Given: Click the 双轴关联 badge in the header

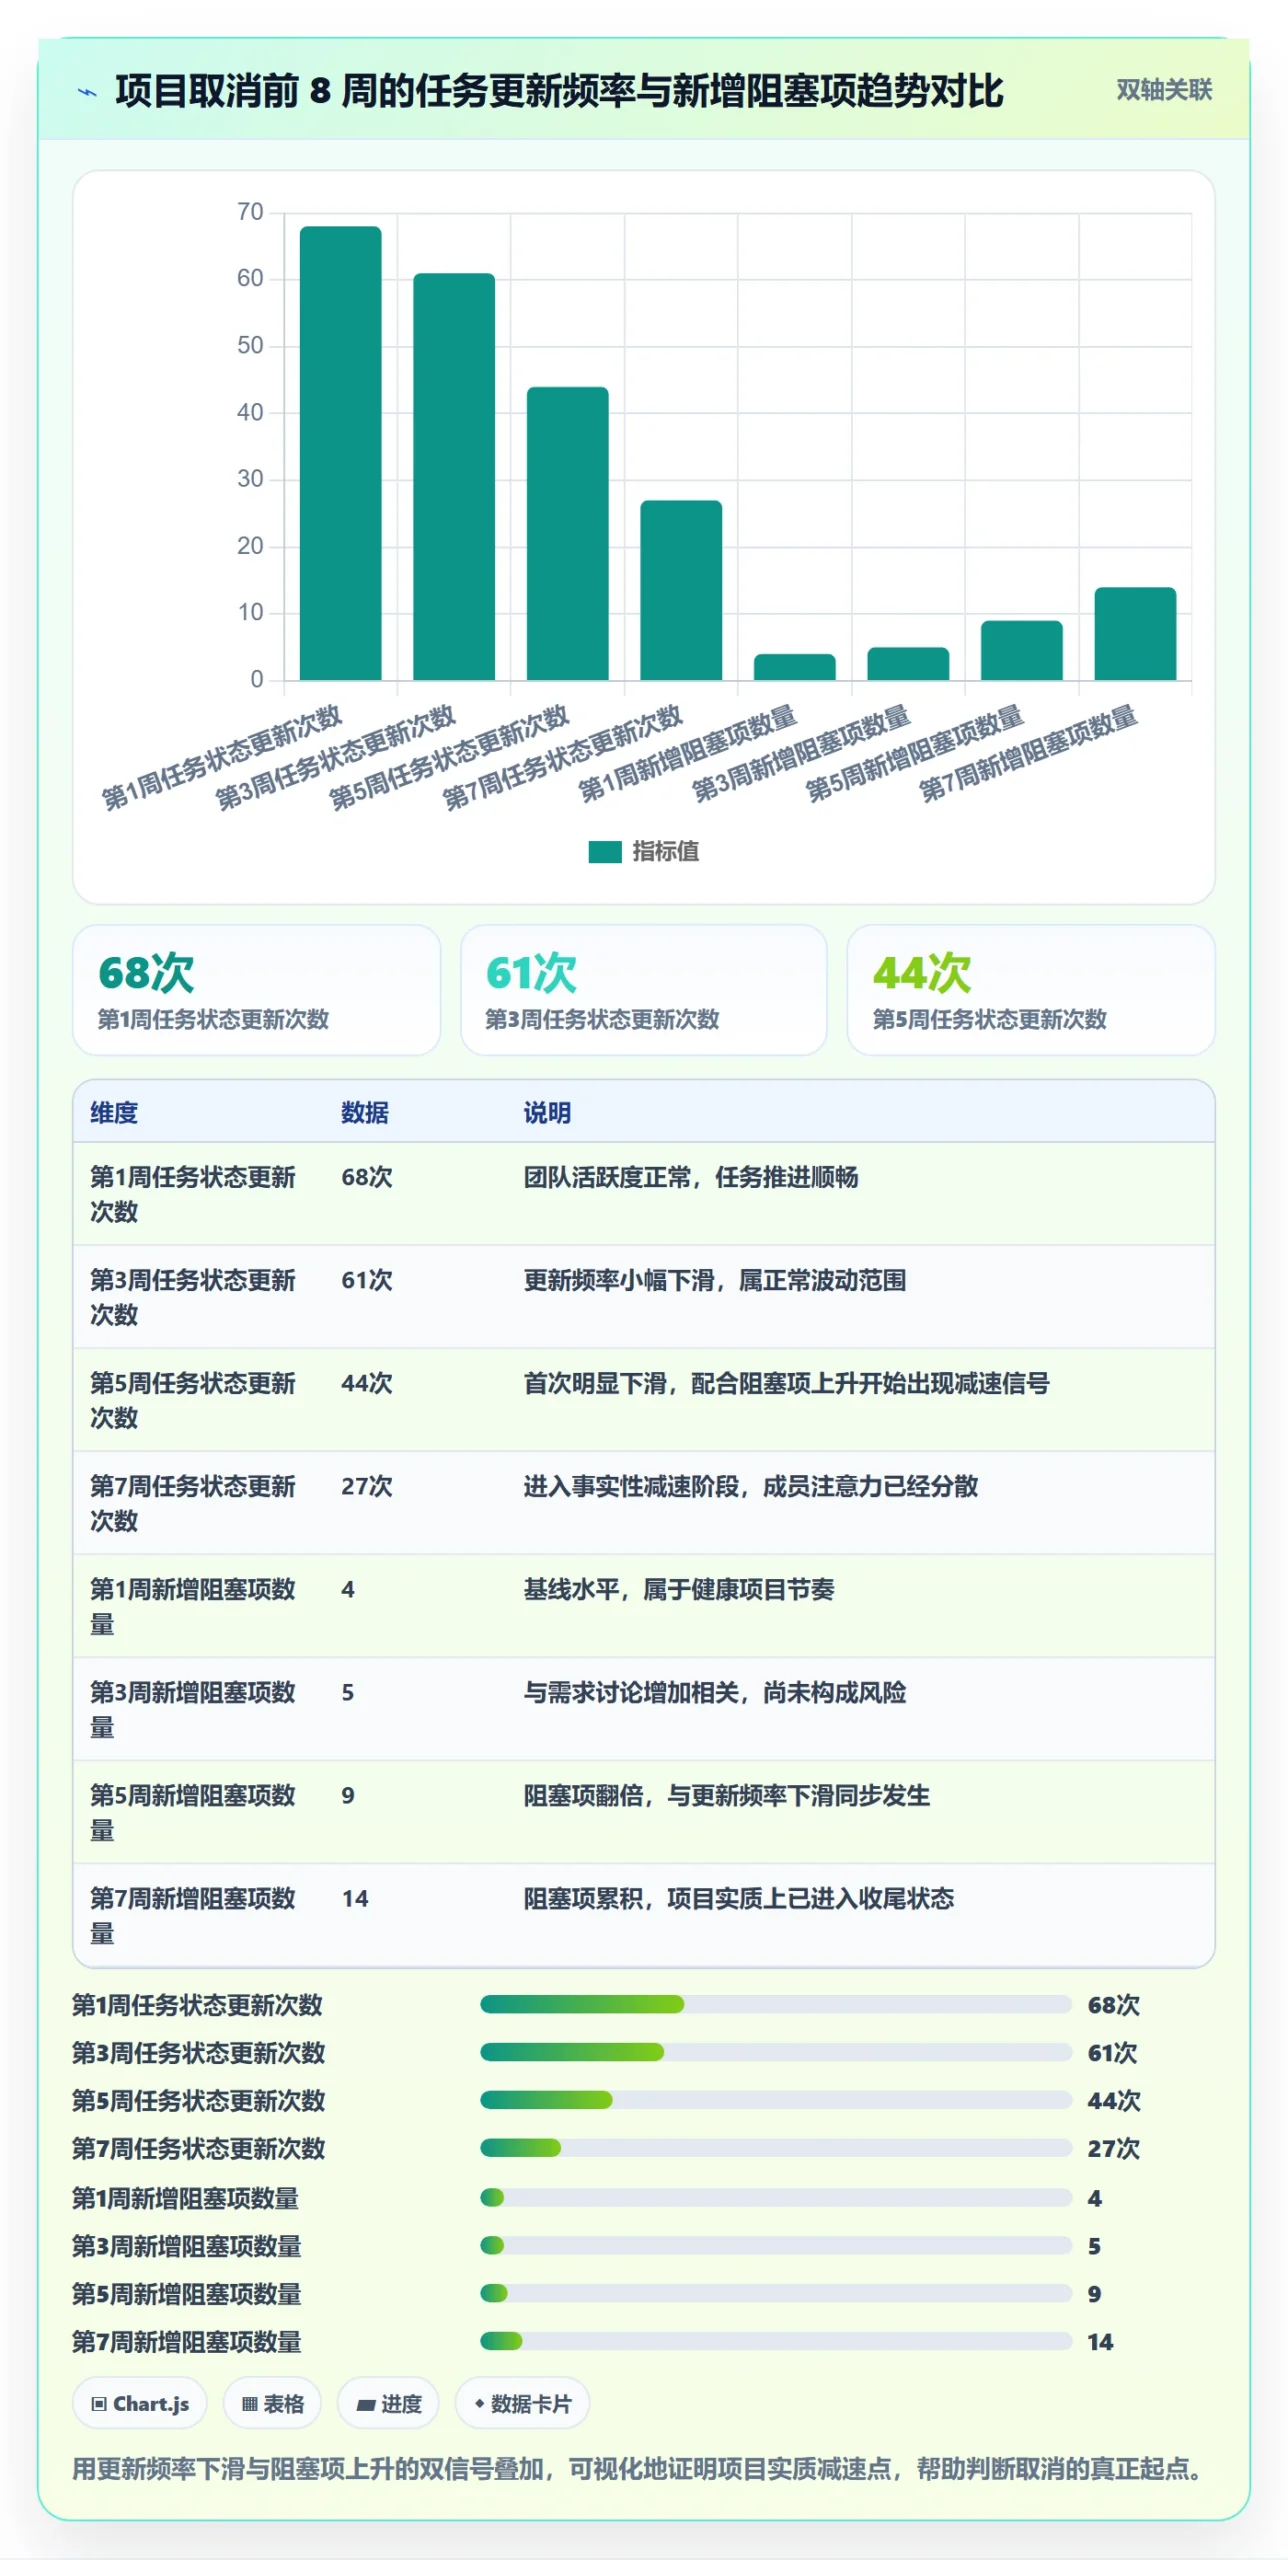Looking at the screenshot, I should pos(1163,90).
